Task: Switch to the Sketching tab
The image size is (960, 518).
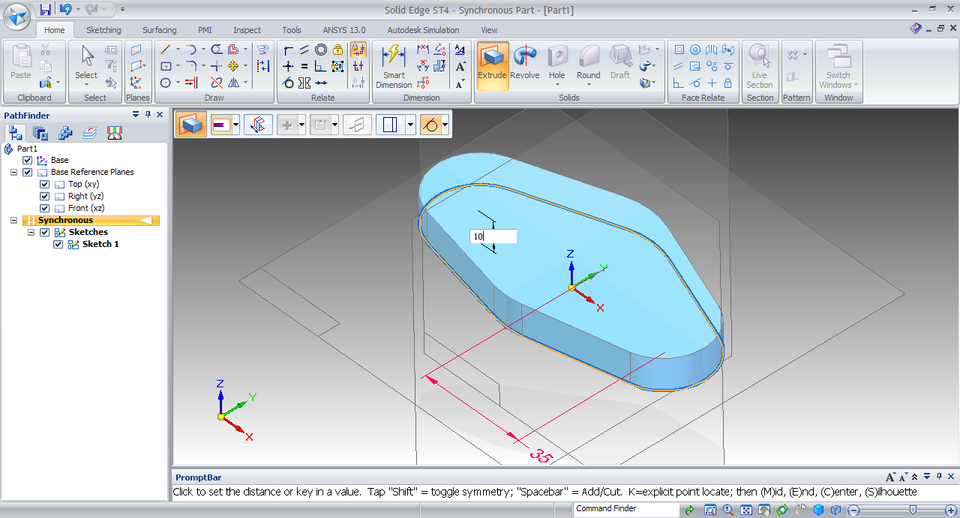Action: click(103, 30)
